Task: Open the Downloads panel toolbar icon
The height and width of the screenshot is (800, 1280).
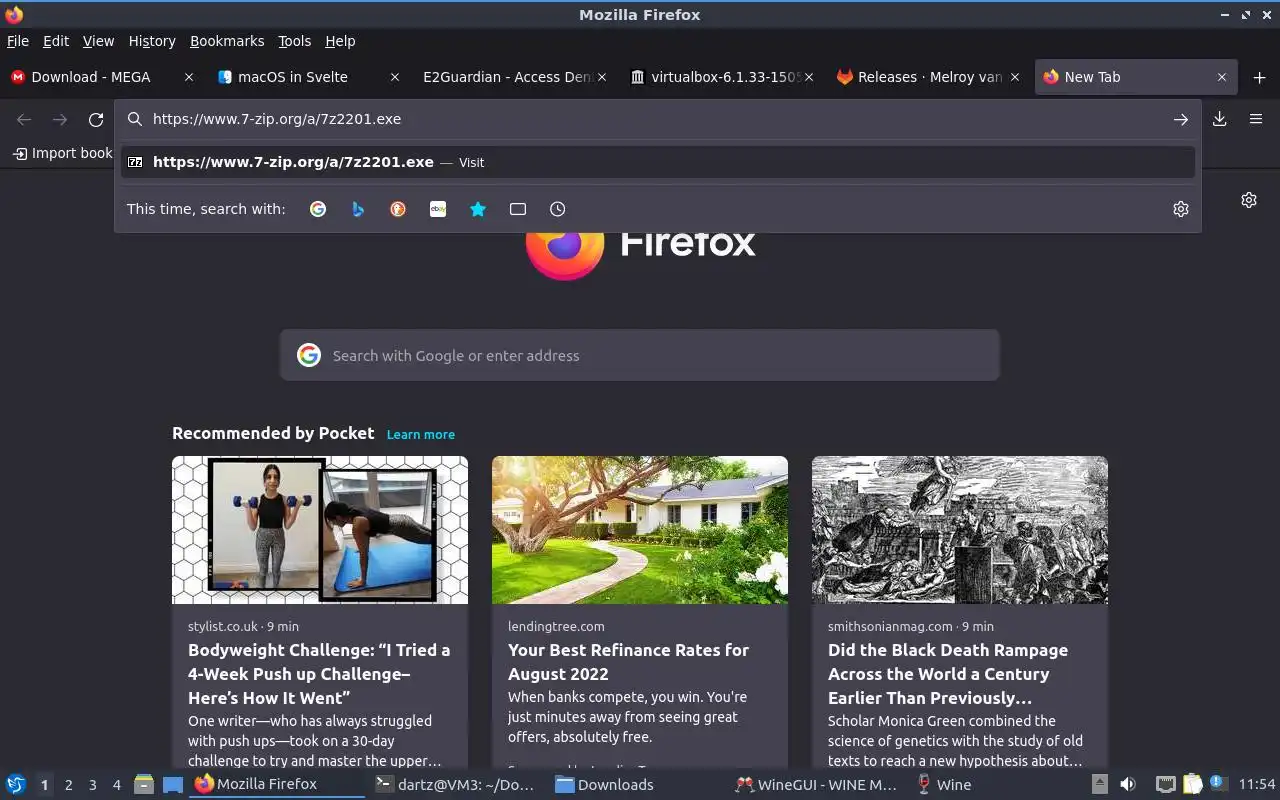Action: 1220,119
